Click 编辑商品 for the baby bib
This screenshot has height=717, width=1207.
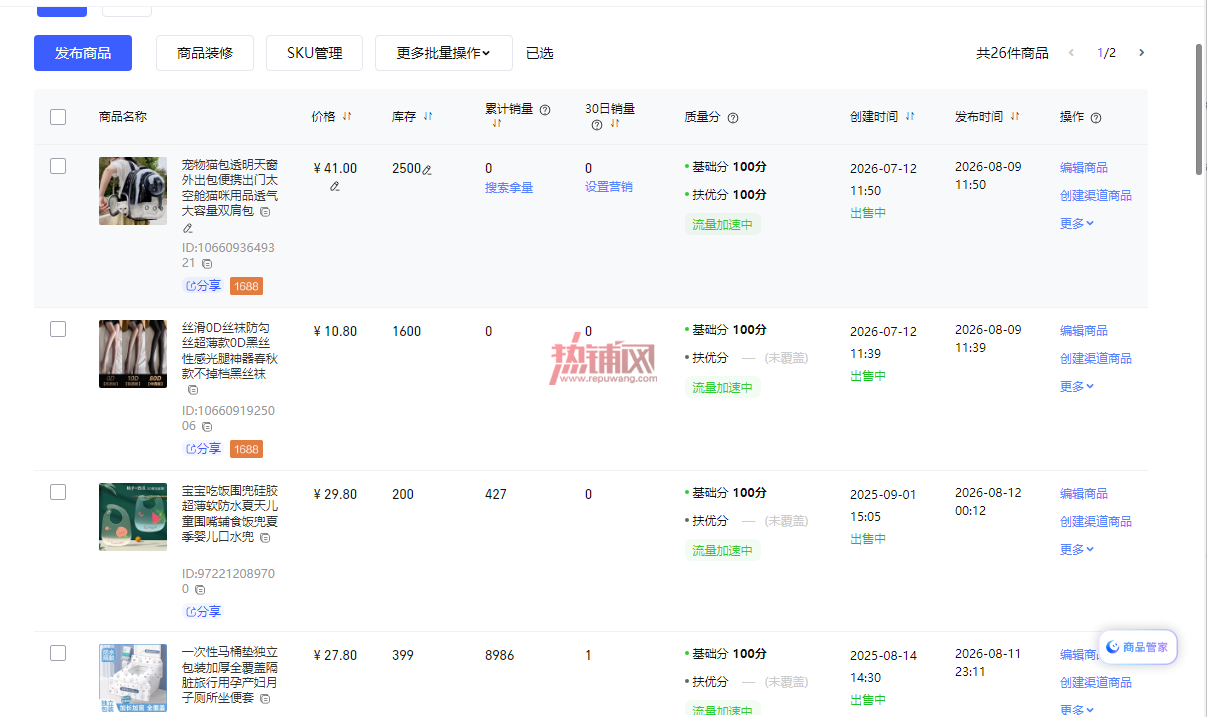(1084, 494)
